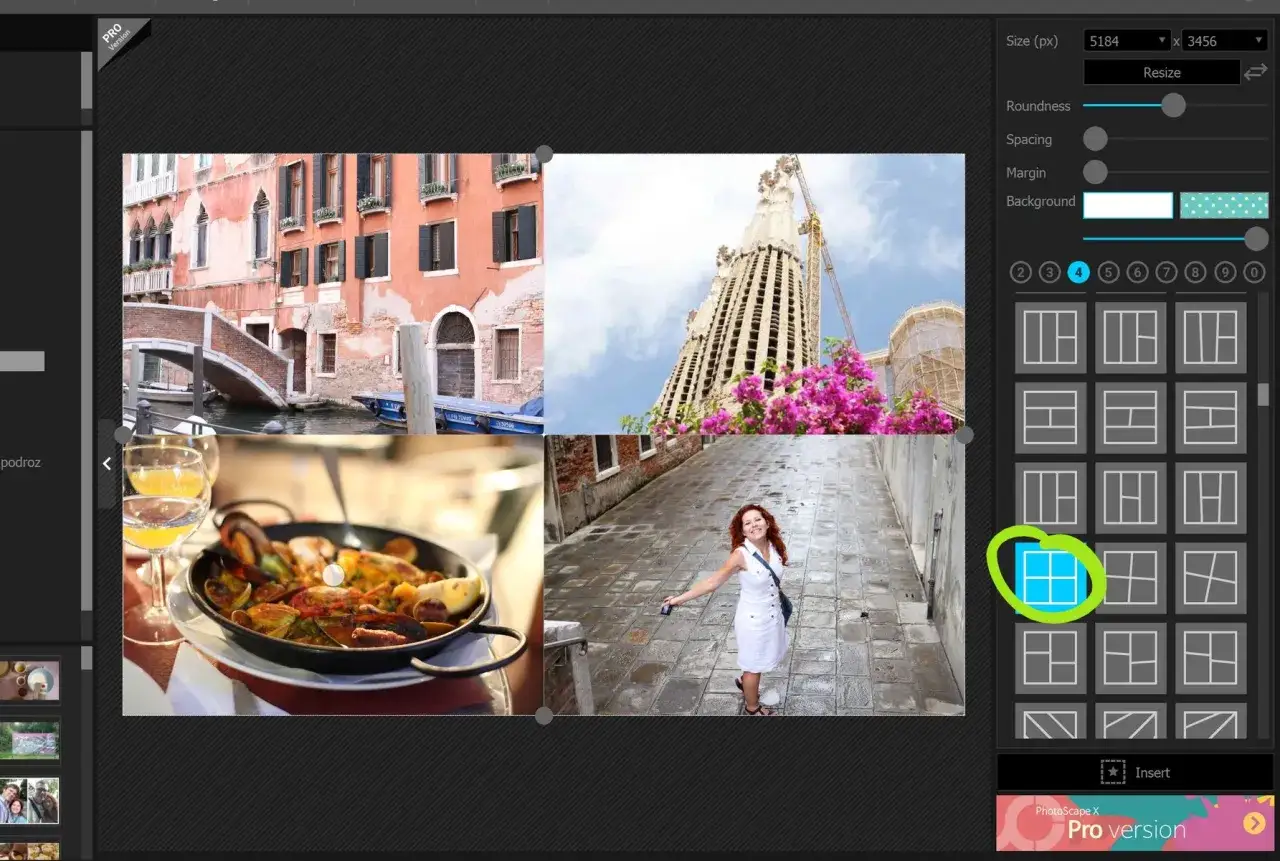This screenshot has height=861, width=1280.
Task: Click the Roundness slider handle
Action: [x=1173, y=105]
